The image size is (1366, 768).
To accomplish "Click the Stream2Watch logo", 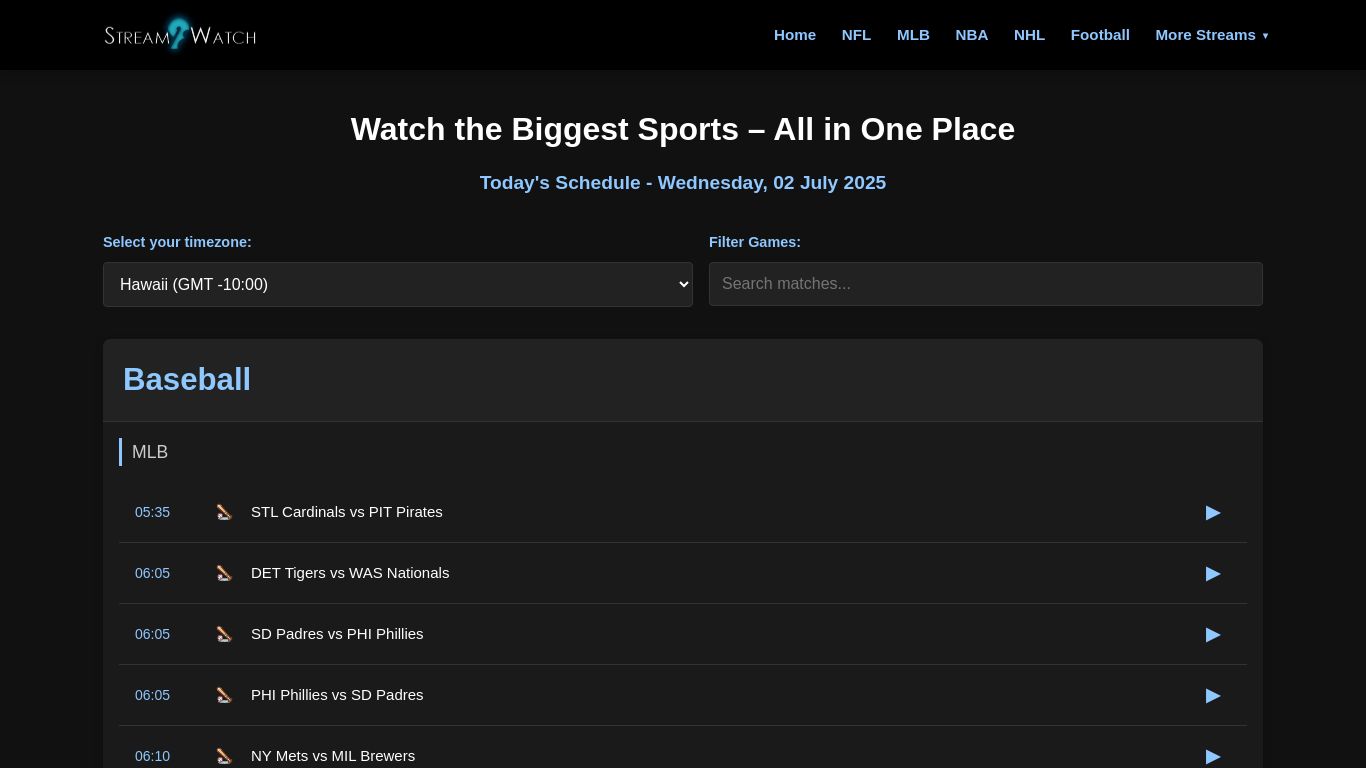I will [180, 34].
